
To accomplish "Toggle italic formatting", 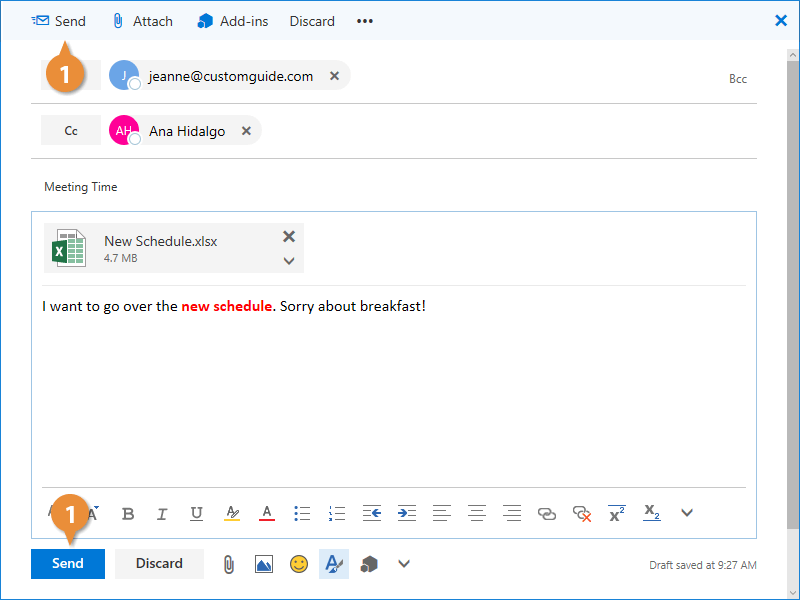I will click(x=162, y=513).
